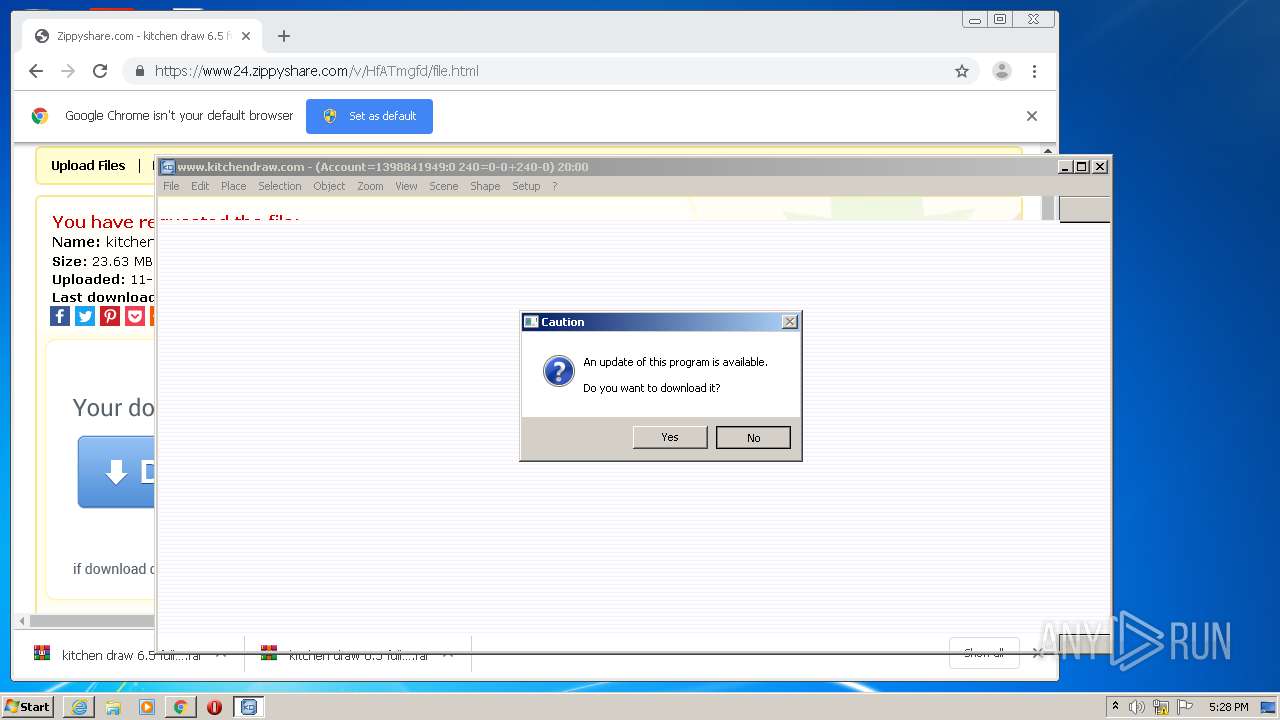Open the Zoom menu in KitchenDraw

tap(370, 186)
